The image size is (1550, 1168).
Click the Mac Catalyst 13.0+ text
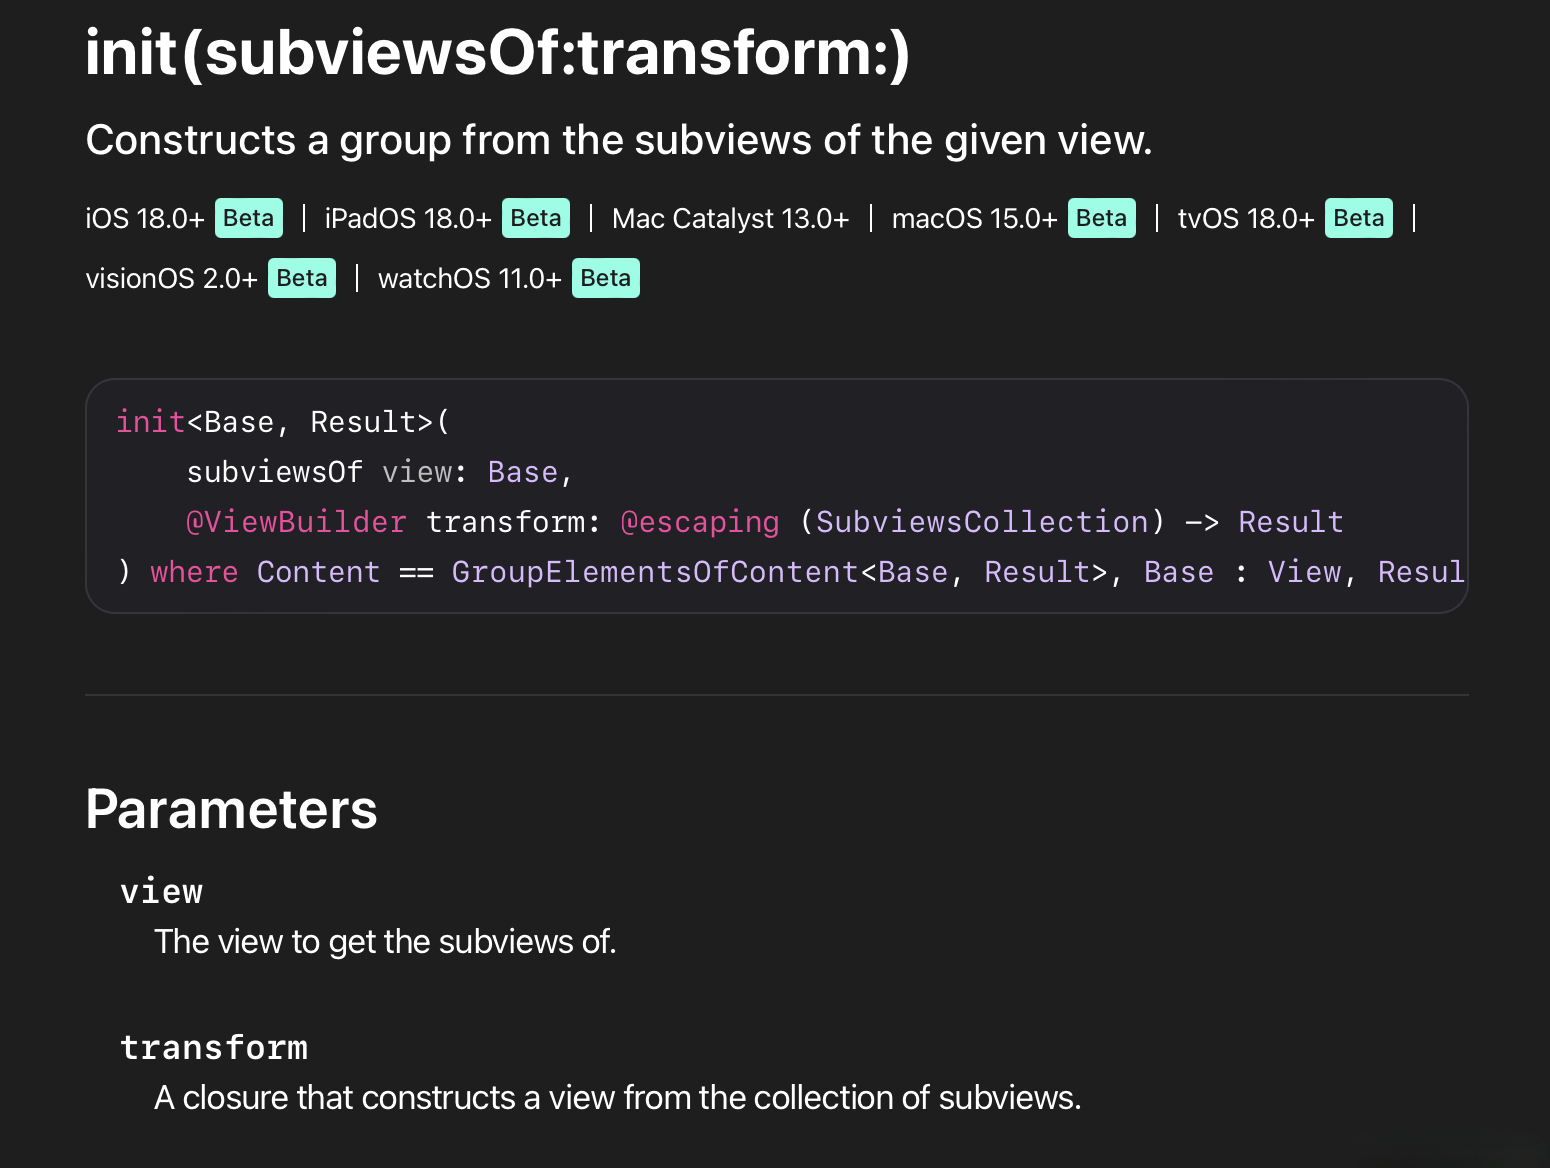click(x=730, y=219)
